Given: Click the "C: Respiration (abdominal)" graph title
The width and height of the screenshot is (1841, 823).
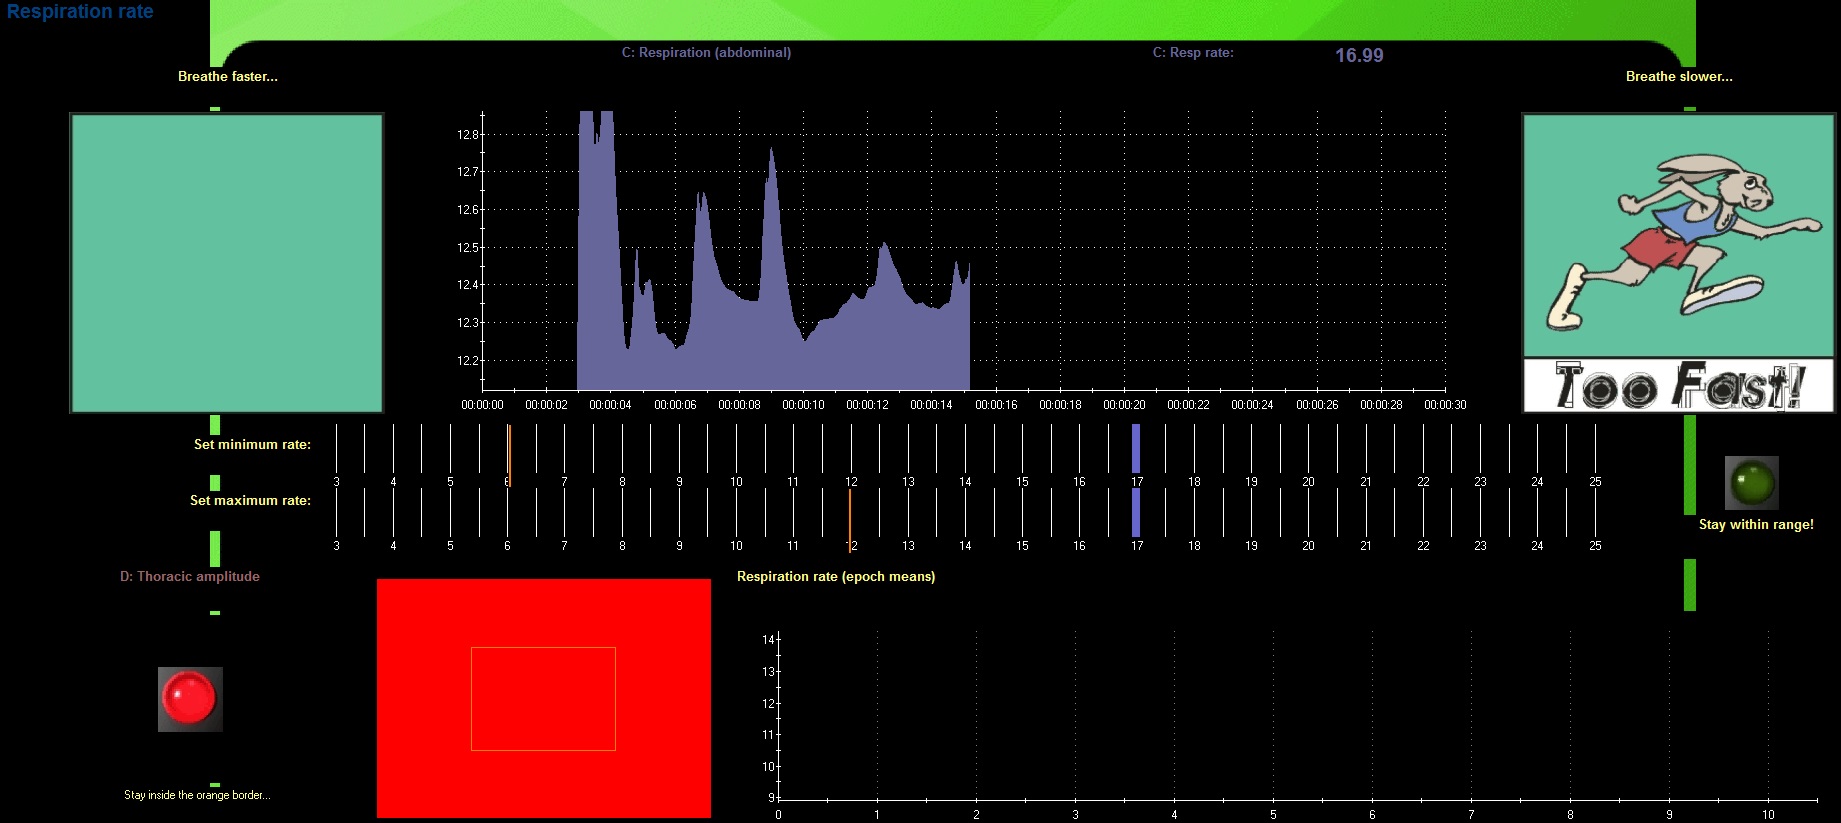Looking at the screenshot, I should [x=706, y=53].
